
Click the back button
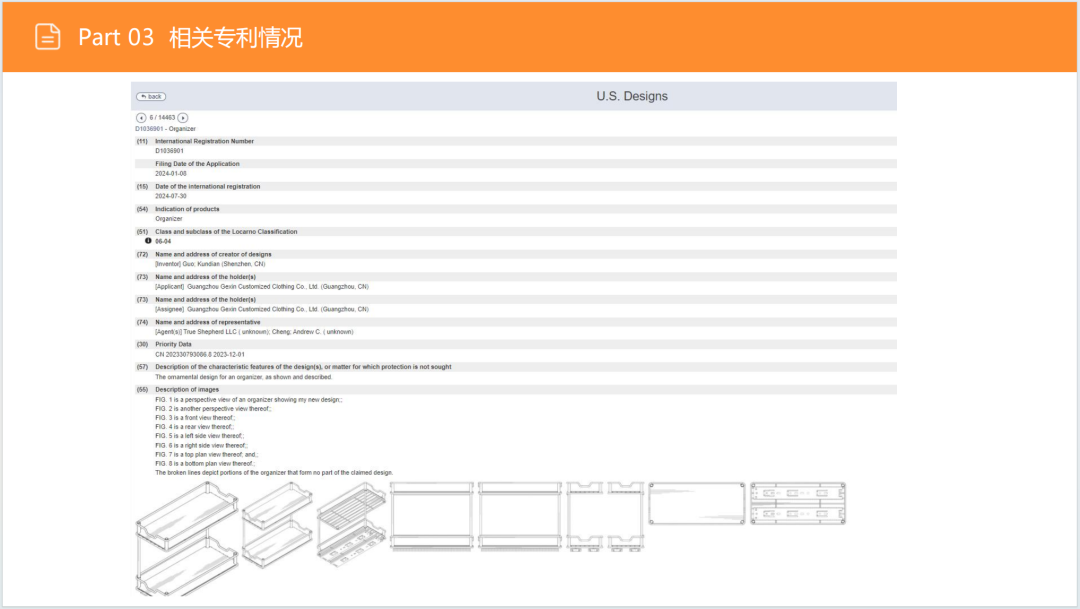(x=151, y=96)
